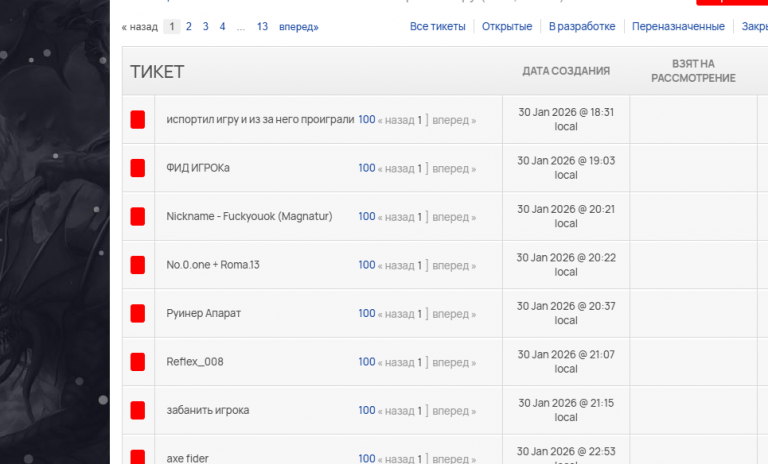
Task: Click '100' link in 'испортил игру' row
Action: pos(366,120)
